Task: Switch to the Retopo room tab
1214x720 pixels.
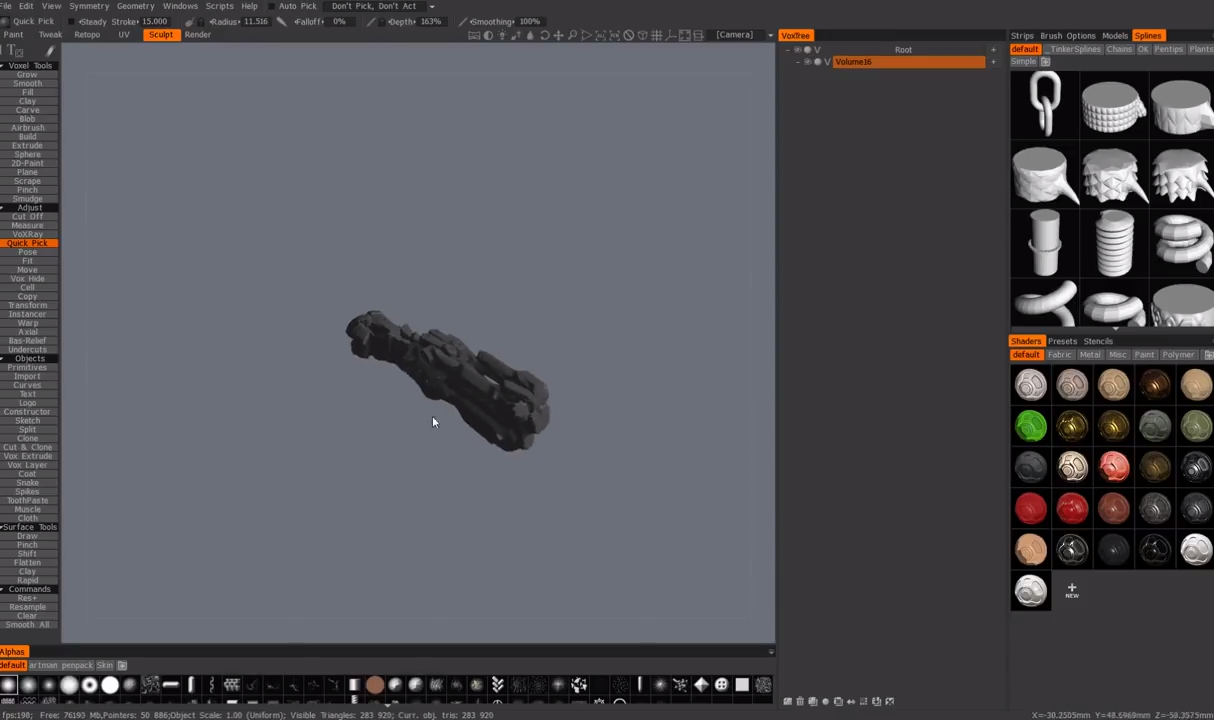Action: click(x=87, y=34)
